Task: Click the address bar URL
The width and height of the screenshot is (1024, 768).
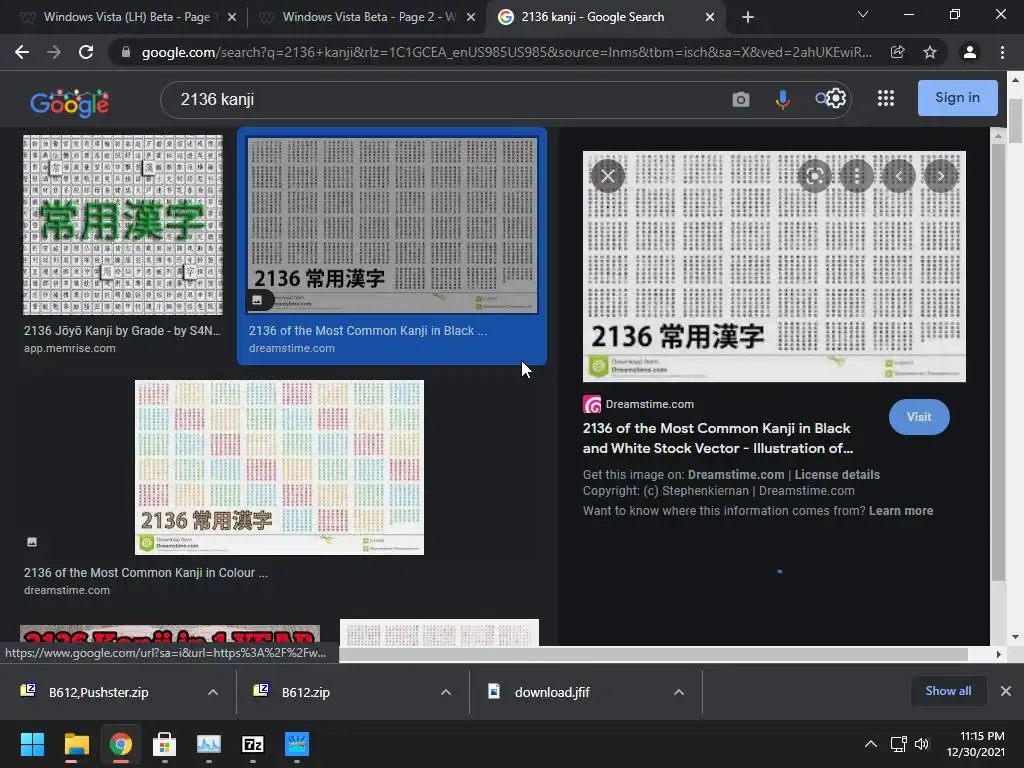Action: tap(506, 52)
